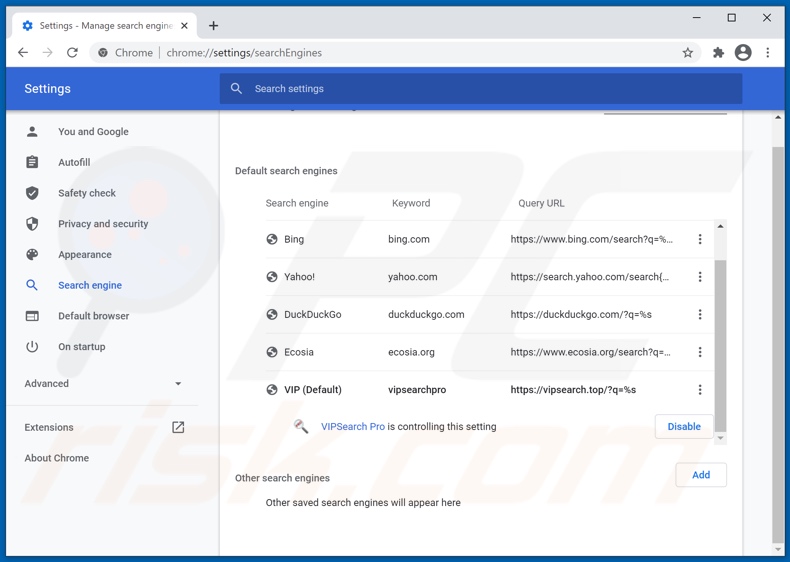This screenshot has width=790, height=562.
Task: Click the DuckDuckGo globe icon
Action: (272, 315)
